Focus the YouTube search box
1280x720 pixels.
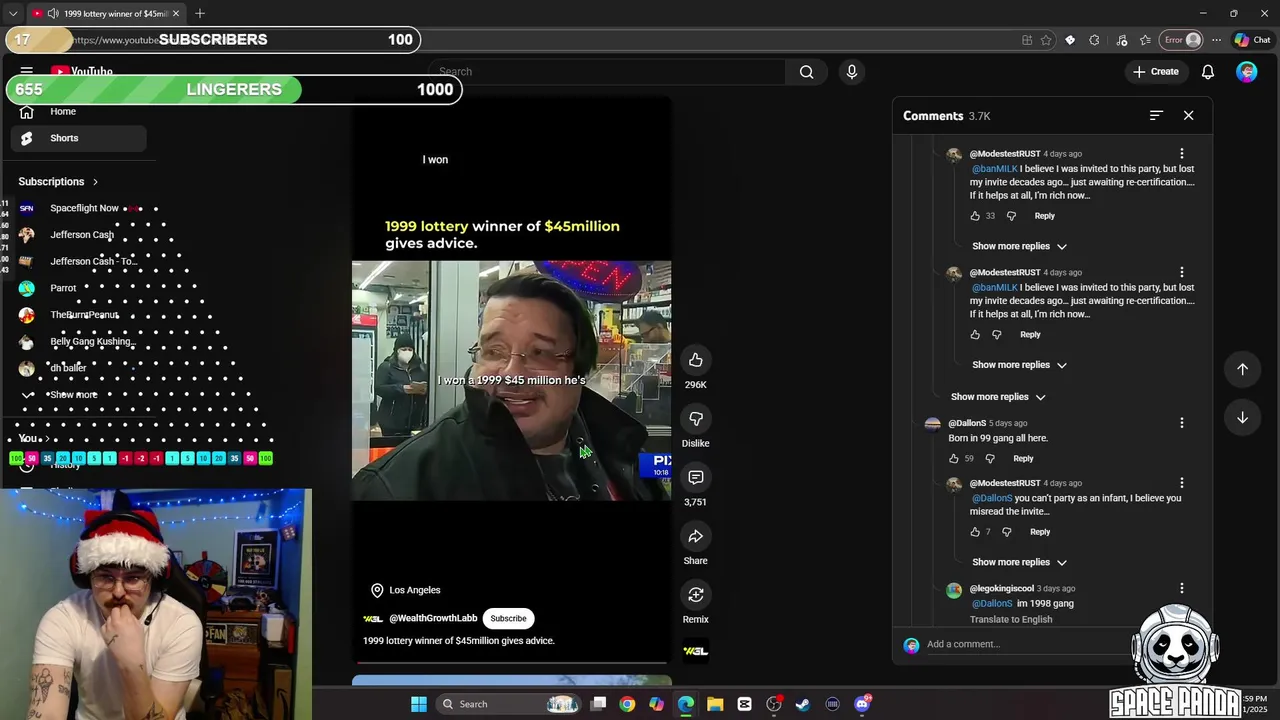click(x=608, y=72)
